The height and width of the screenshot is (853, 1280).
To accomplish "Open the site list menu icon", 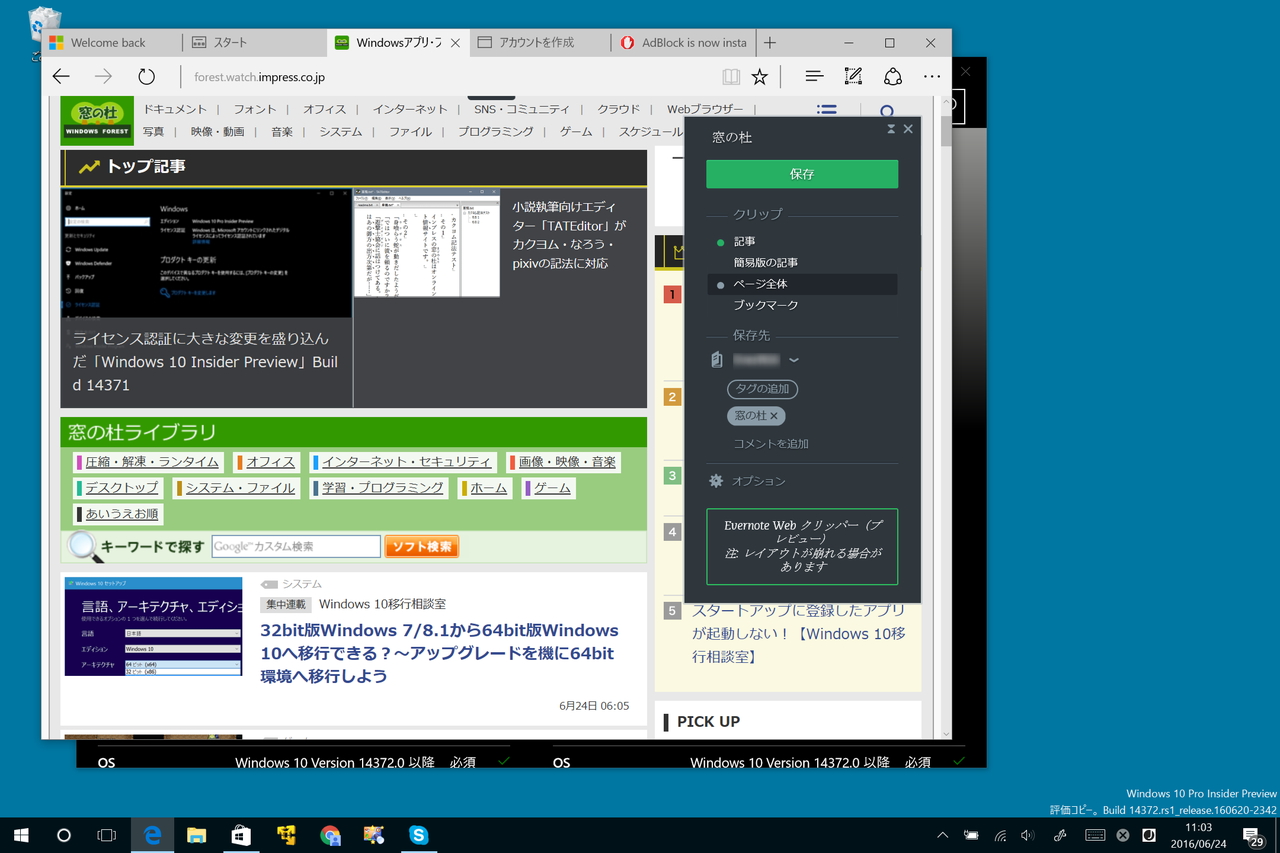I will [827, 110].
